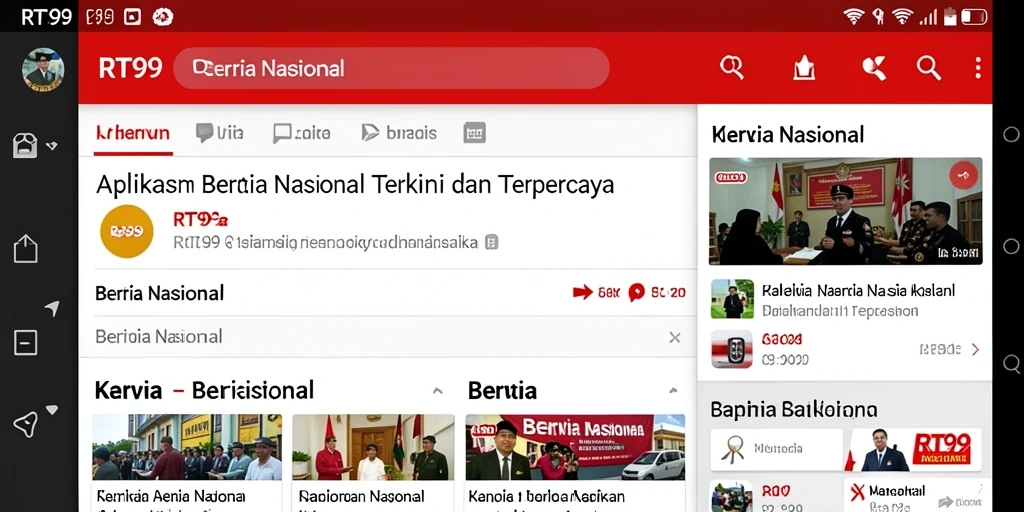Tap the cursor arrow icon in sidebar
The width and height of the screenshot is (1024, 512).
(52, 308)
